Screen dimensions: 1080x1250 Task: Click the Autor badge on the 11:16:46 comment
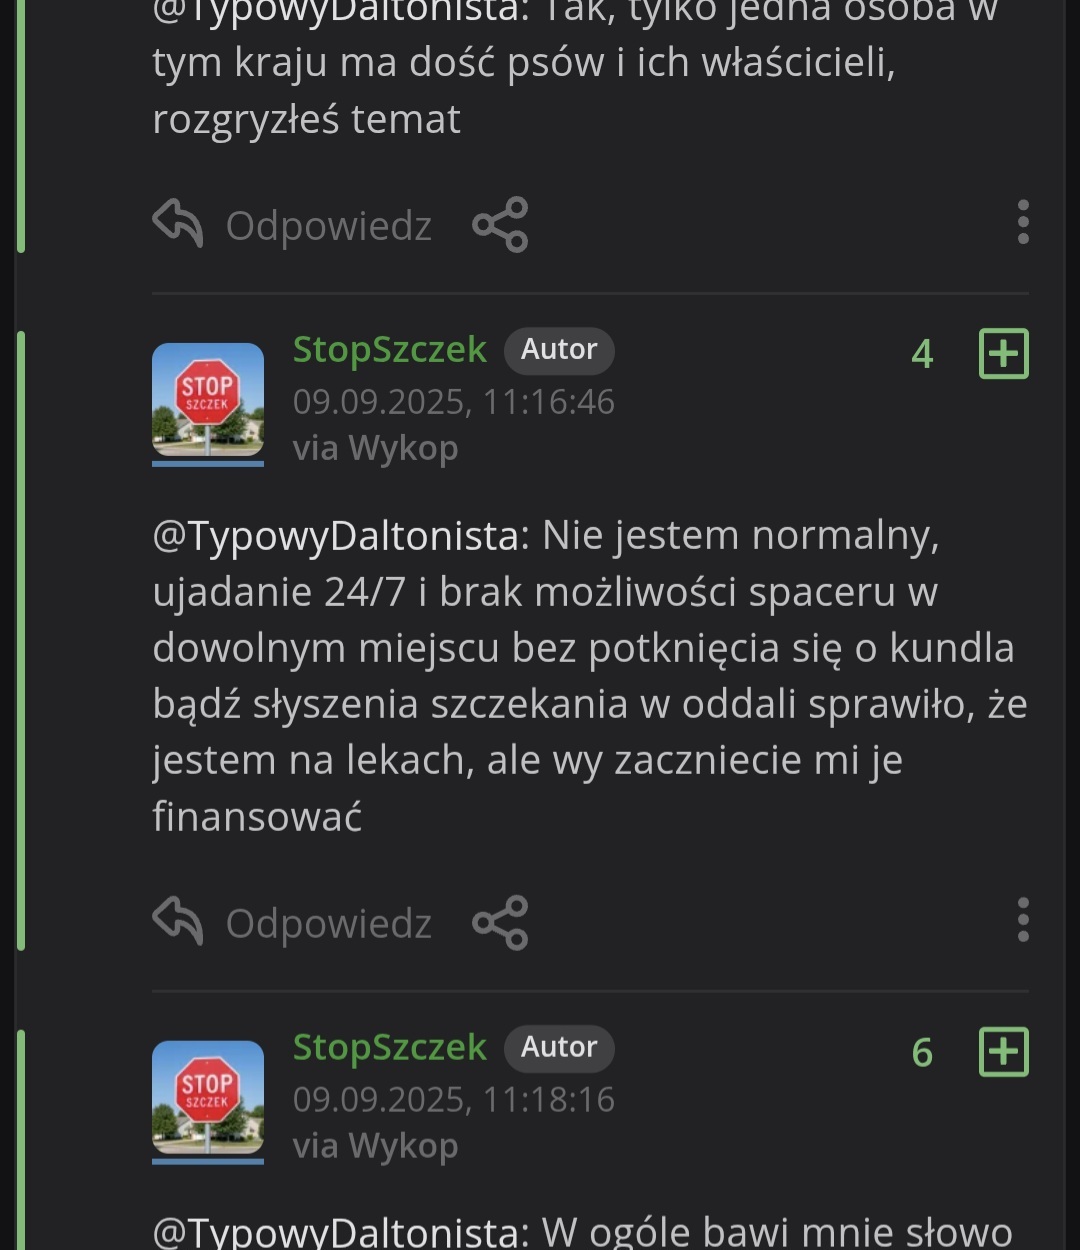pyautogui.click(x=558, y=350)
